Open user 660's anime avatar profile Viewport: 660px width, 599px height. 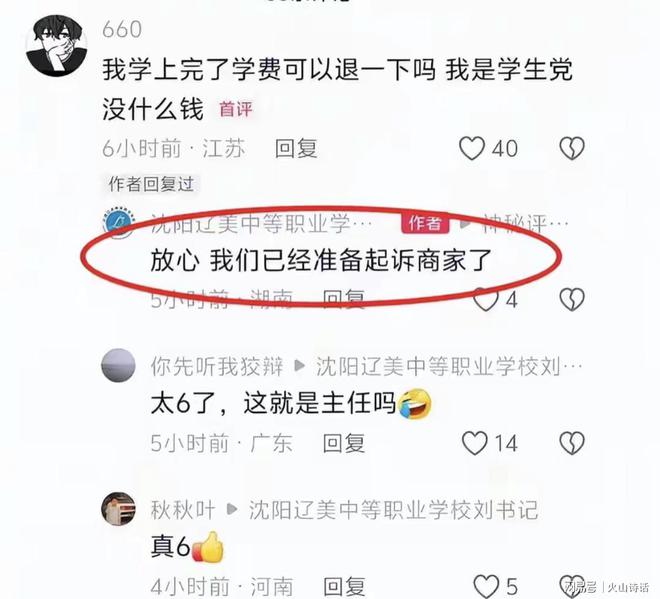click(56, 45)
